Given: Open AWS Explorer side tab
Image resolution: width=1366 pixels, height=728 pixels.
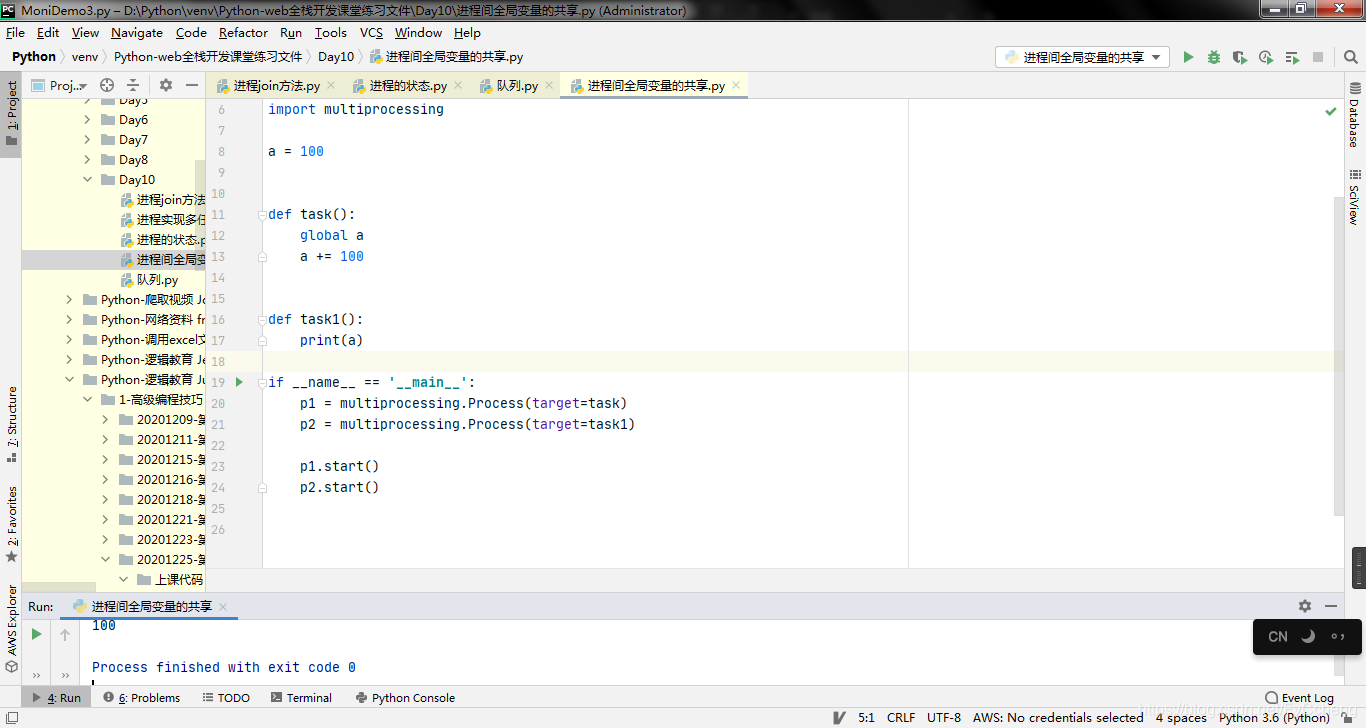Looking at the screenshot, I should [x=12, y=628].
